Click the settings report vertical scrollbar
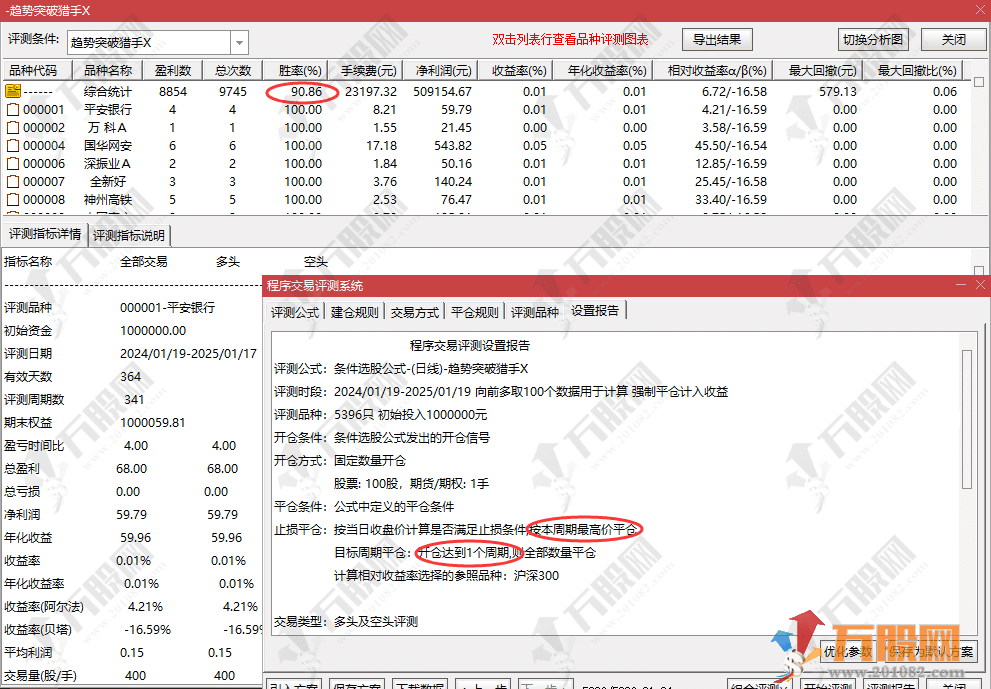Screen dimensions: 991x689 pyautogui.click(x=966, y=420)
